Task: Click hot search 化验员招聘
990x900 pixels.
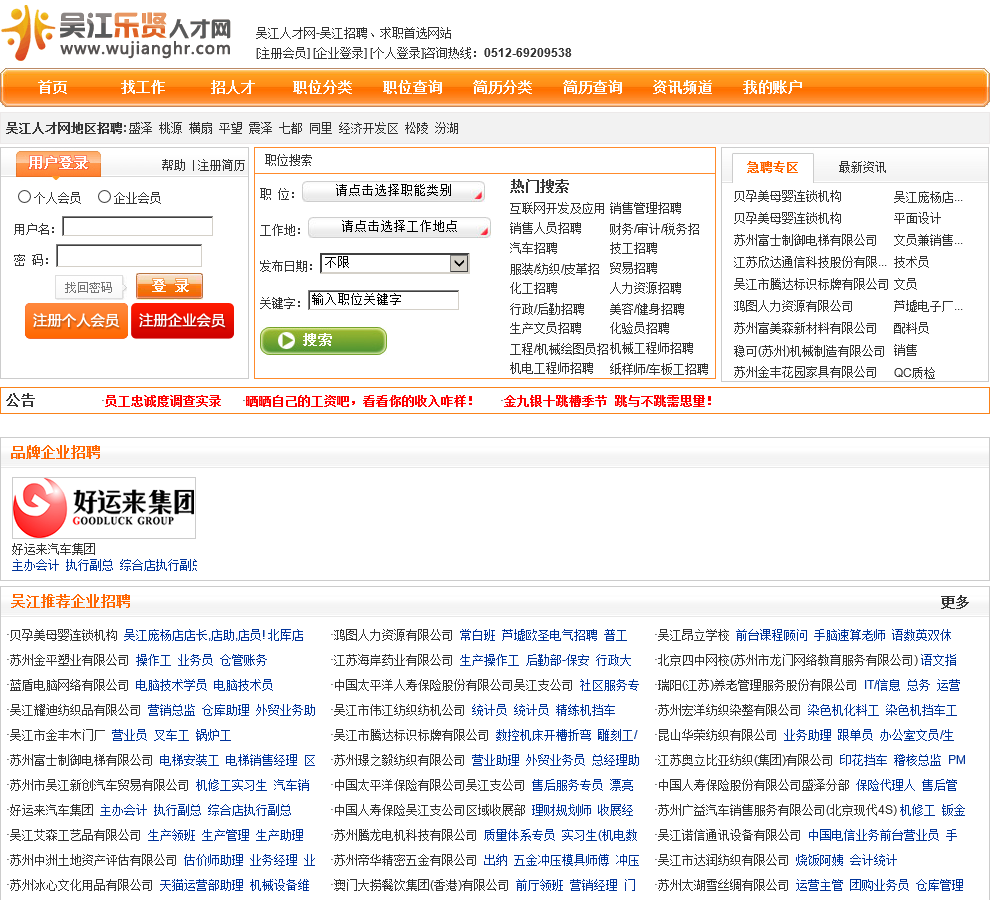Action: (640, 328)
